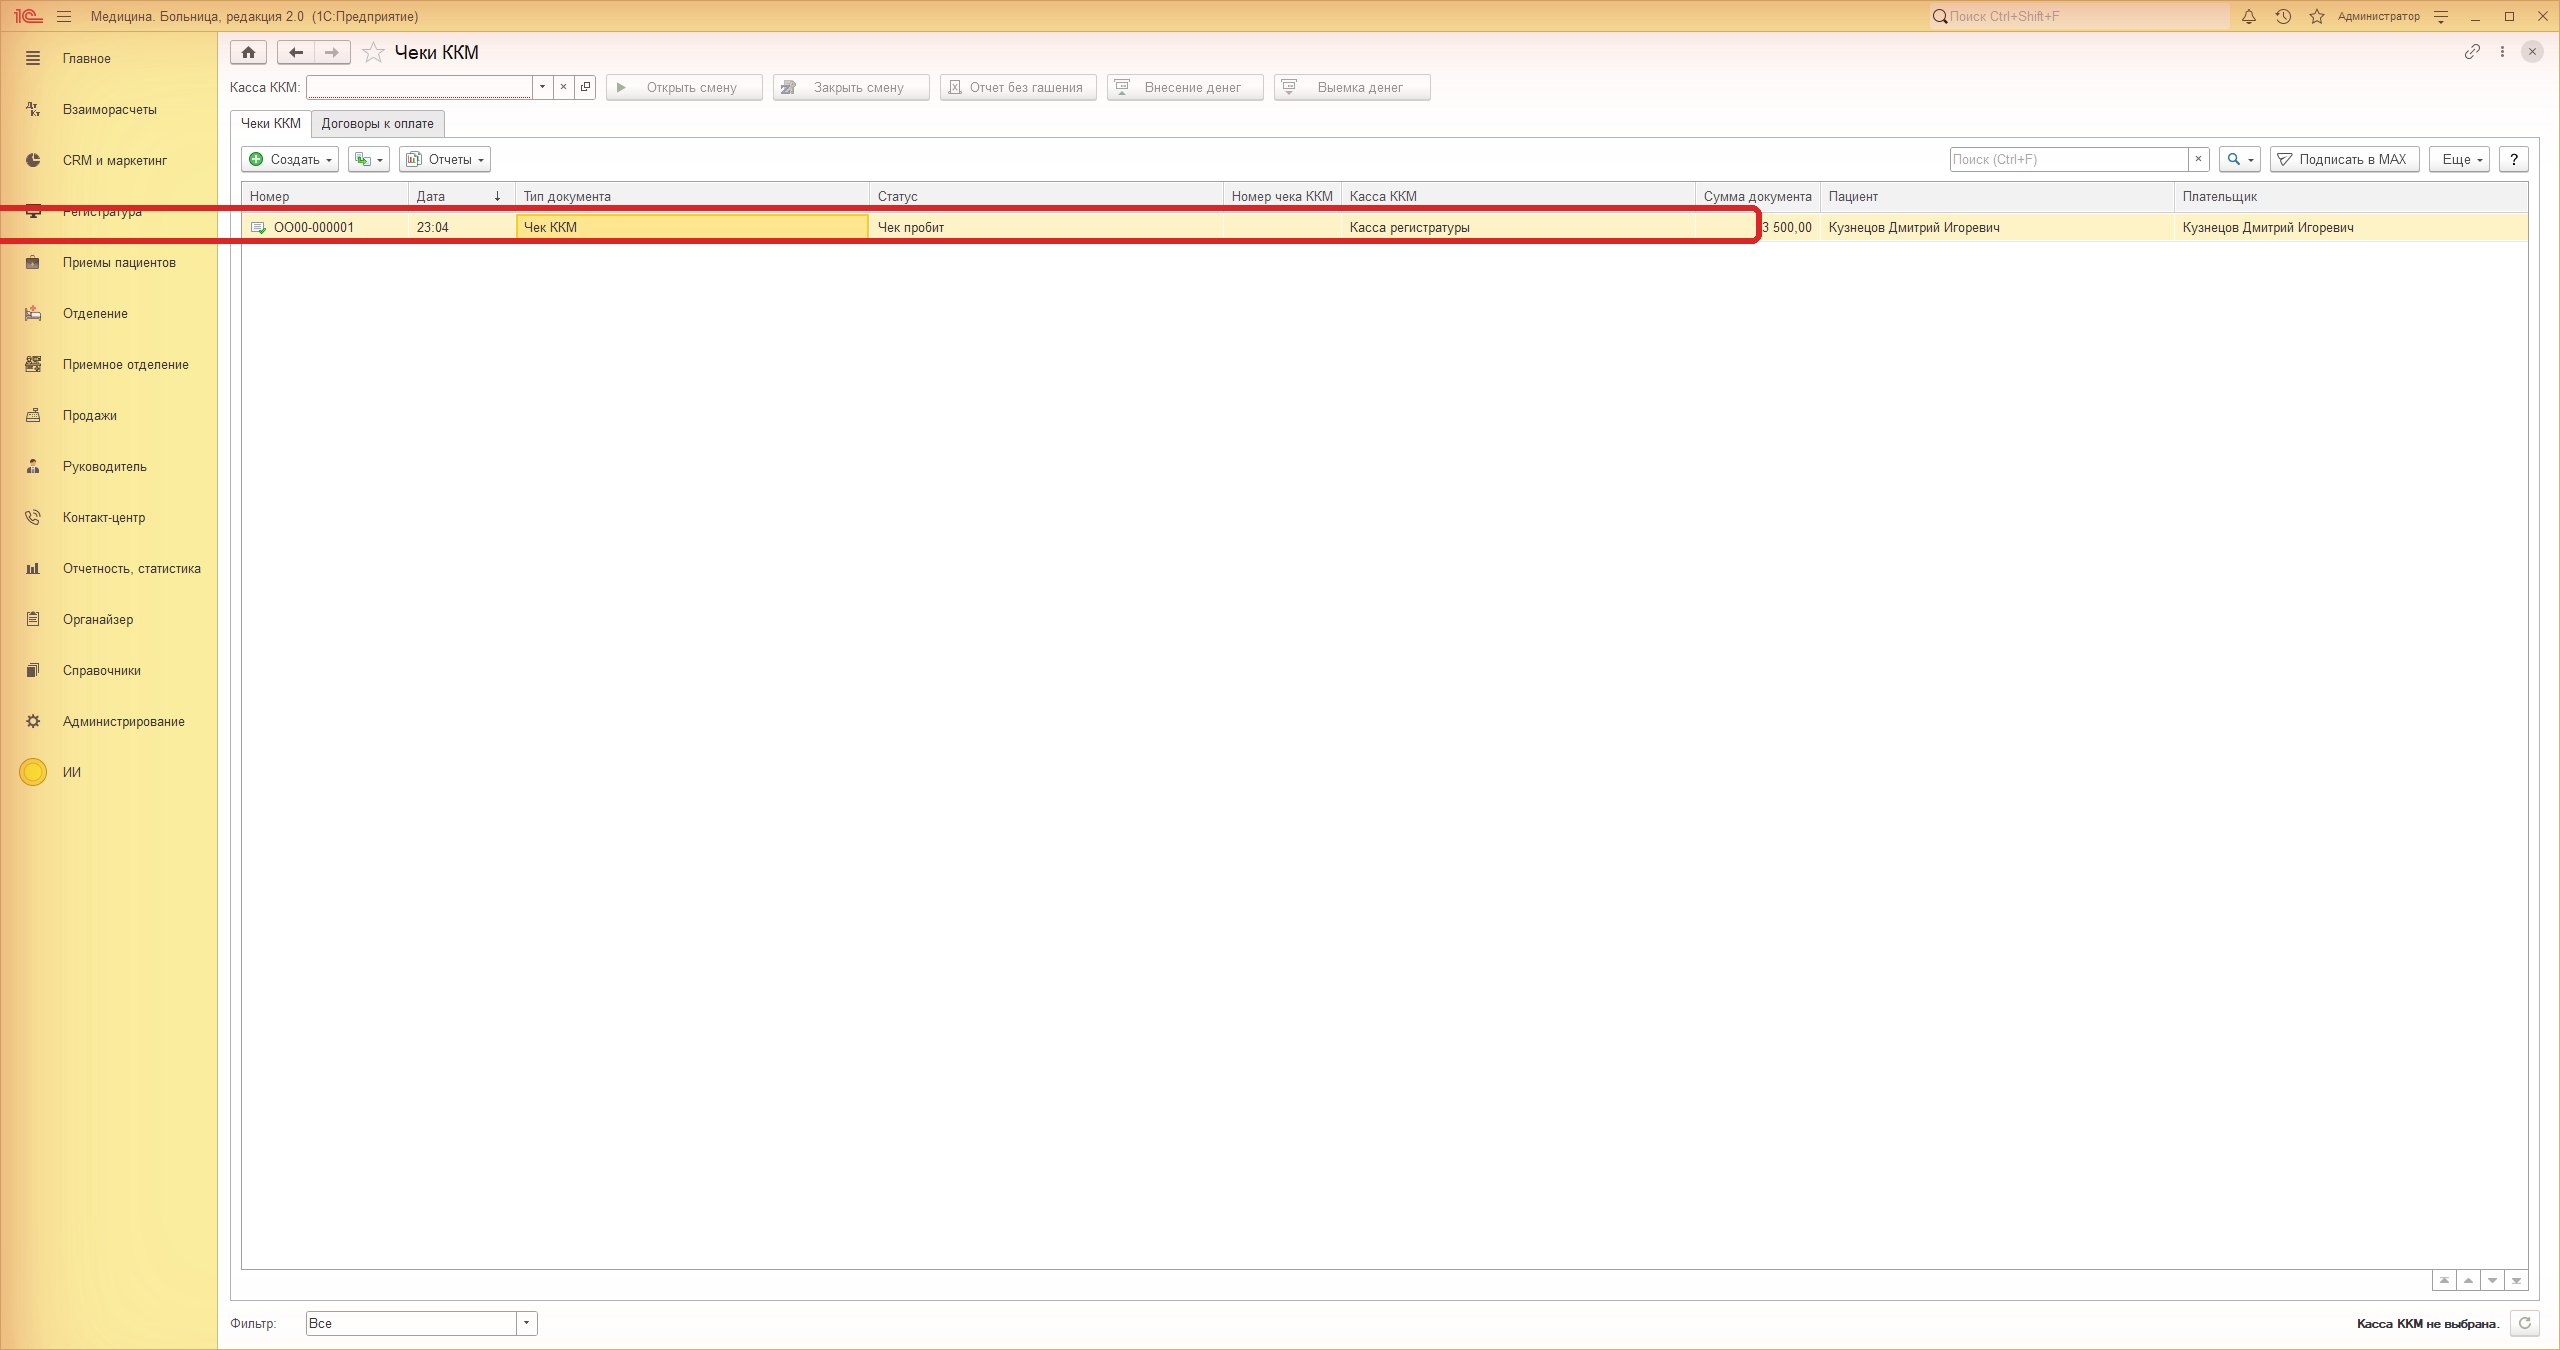Open the Касса ККМ field's selected item form
Viewport: 2560px width, 1350px height.
pos(586,87)
